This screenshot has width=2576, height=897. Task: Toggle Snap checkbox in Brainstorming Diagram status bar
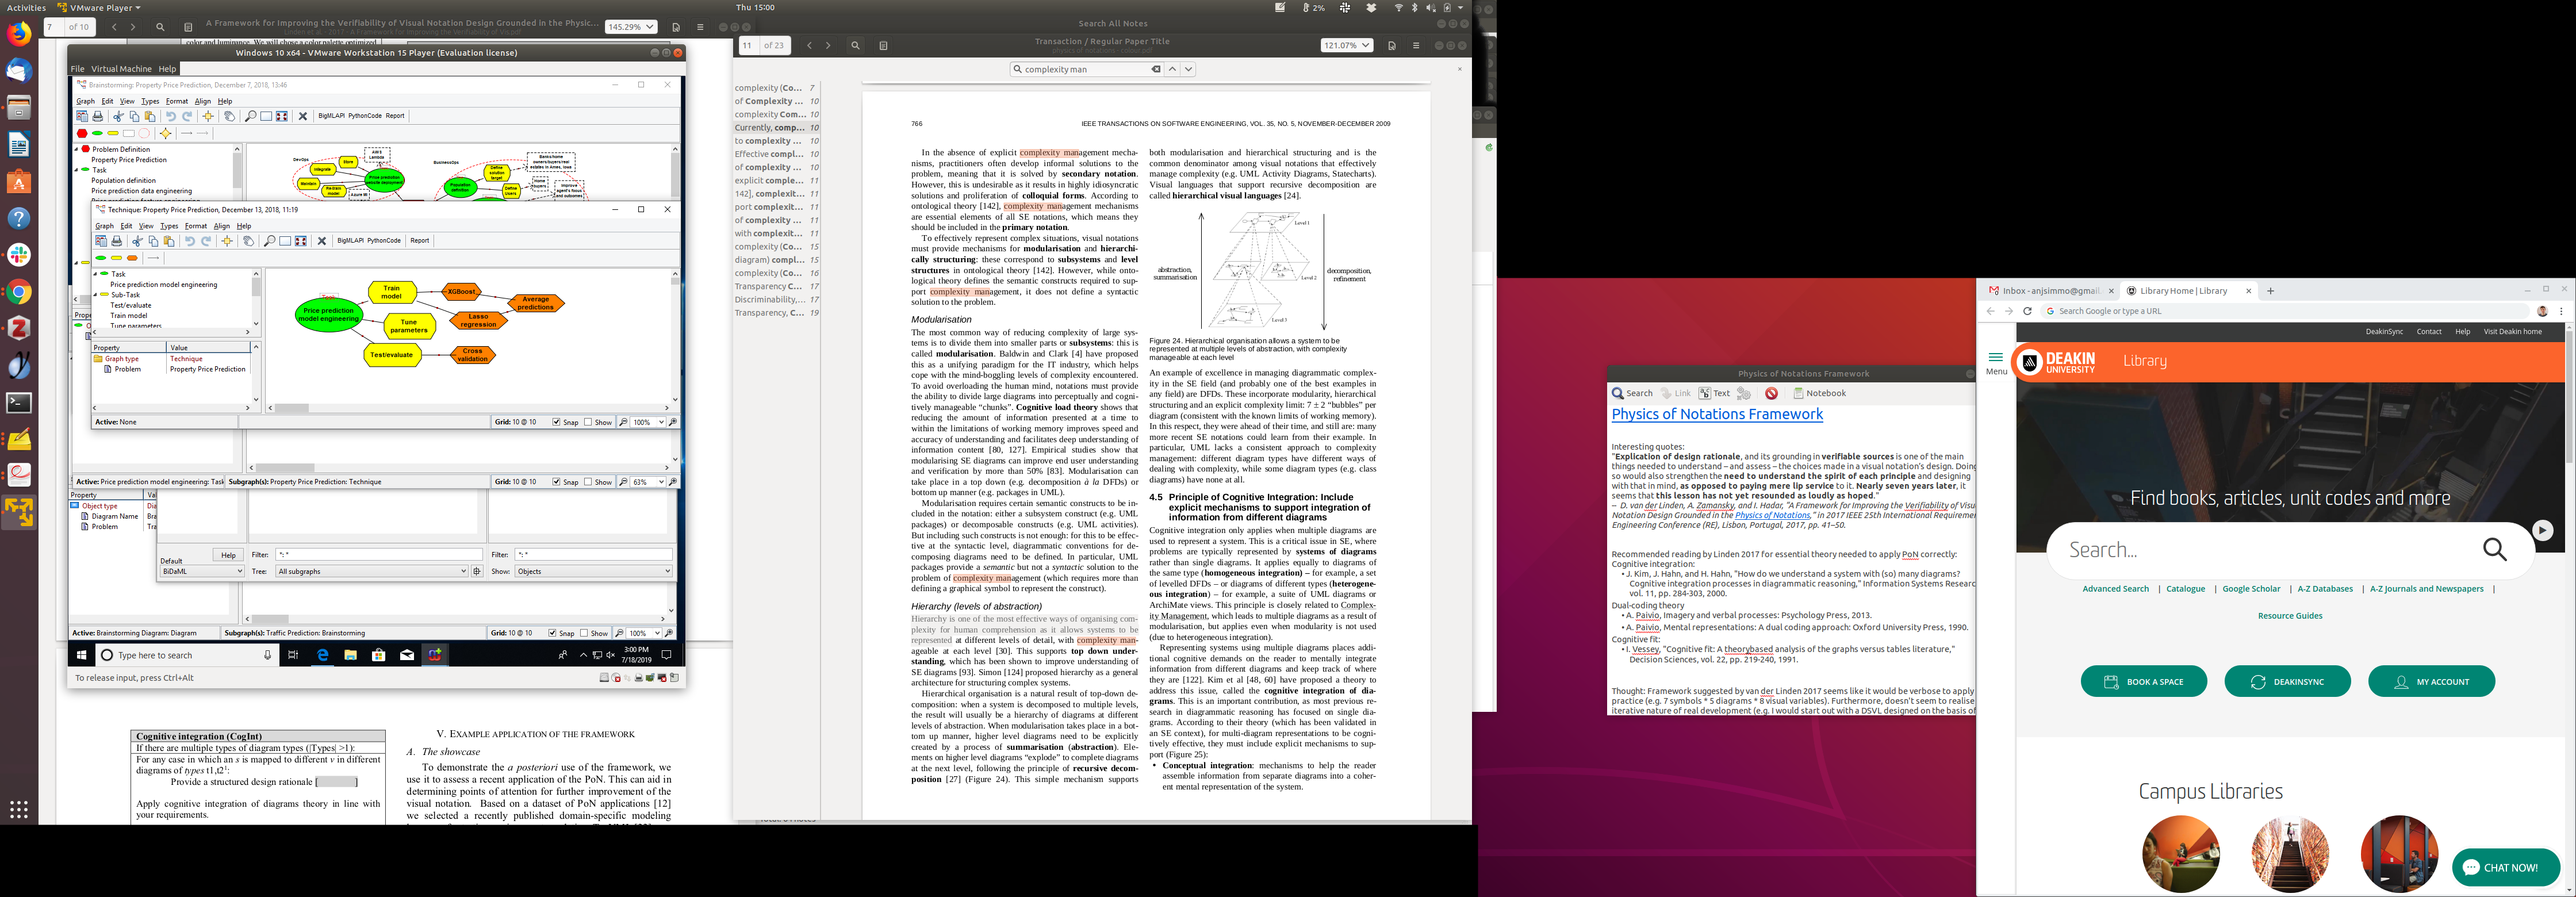[552, 633]
